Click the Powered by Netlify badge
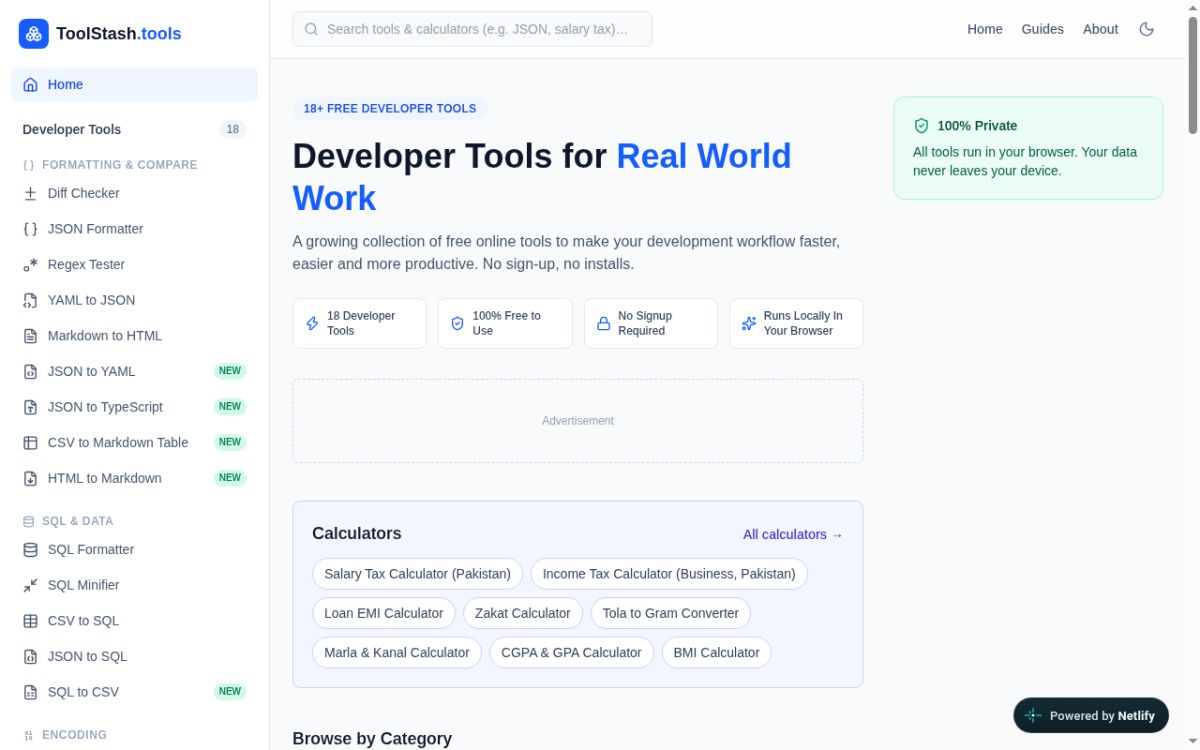The width and height of the screenshot is (1200, 750). click(x=1091, y=716)
